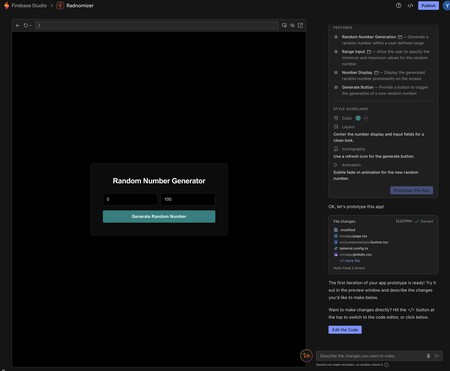
Task: Click the minimum value input showing 0
Action: pos(130,199)
